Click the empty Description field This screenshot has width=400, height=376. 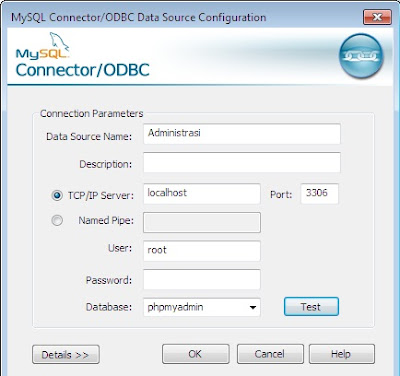[242, 162]
